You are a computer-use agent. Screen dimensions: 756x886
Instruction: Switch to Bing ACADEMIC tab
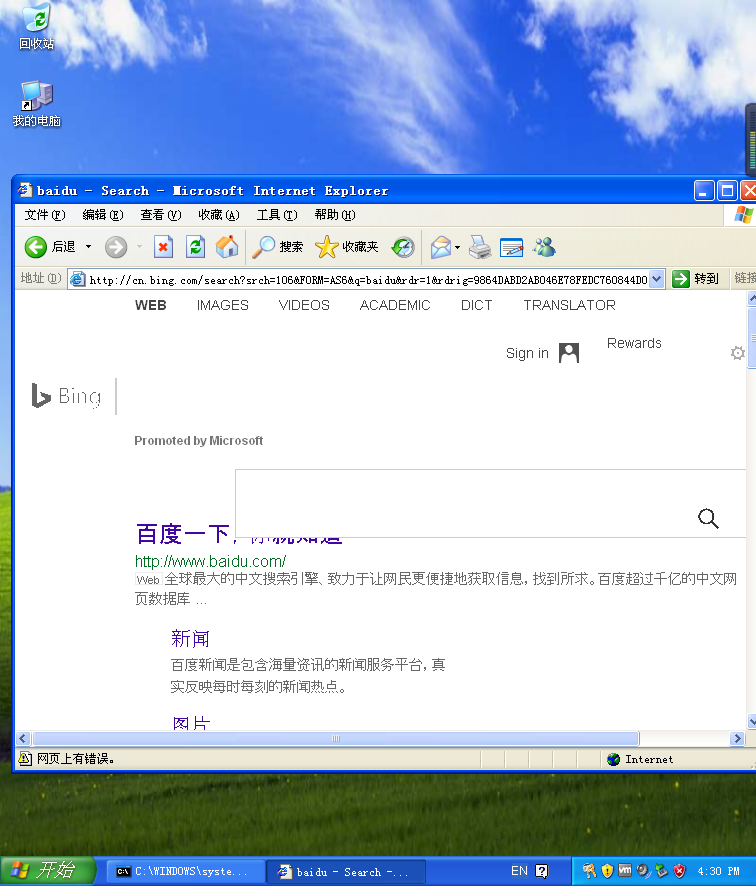tap(395, 305)
